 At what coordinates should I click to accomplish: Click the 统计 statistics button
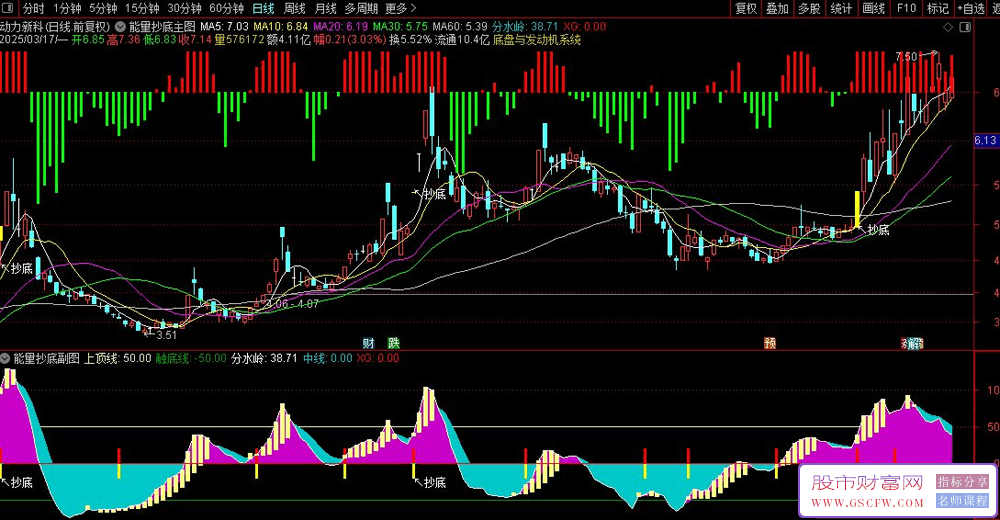(x=841, y=8)
